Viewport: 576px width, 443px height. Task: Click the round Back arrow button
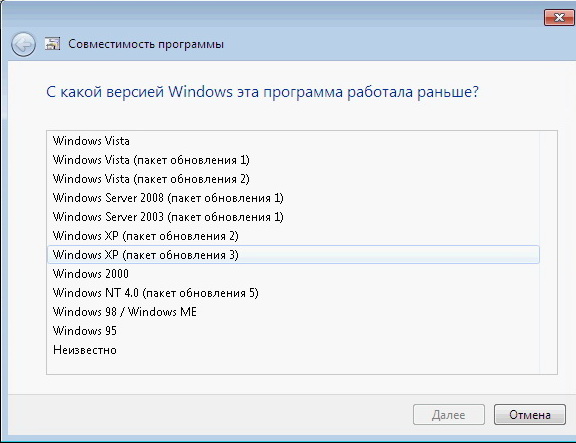click(x=23, y=44)
